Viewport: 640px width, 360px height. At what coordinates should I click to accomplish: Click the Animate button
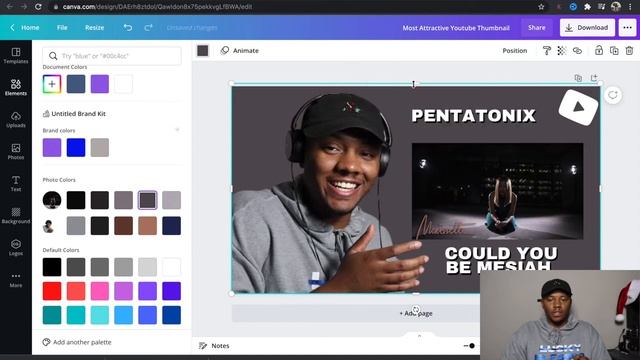[240, 51]
